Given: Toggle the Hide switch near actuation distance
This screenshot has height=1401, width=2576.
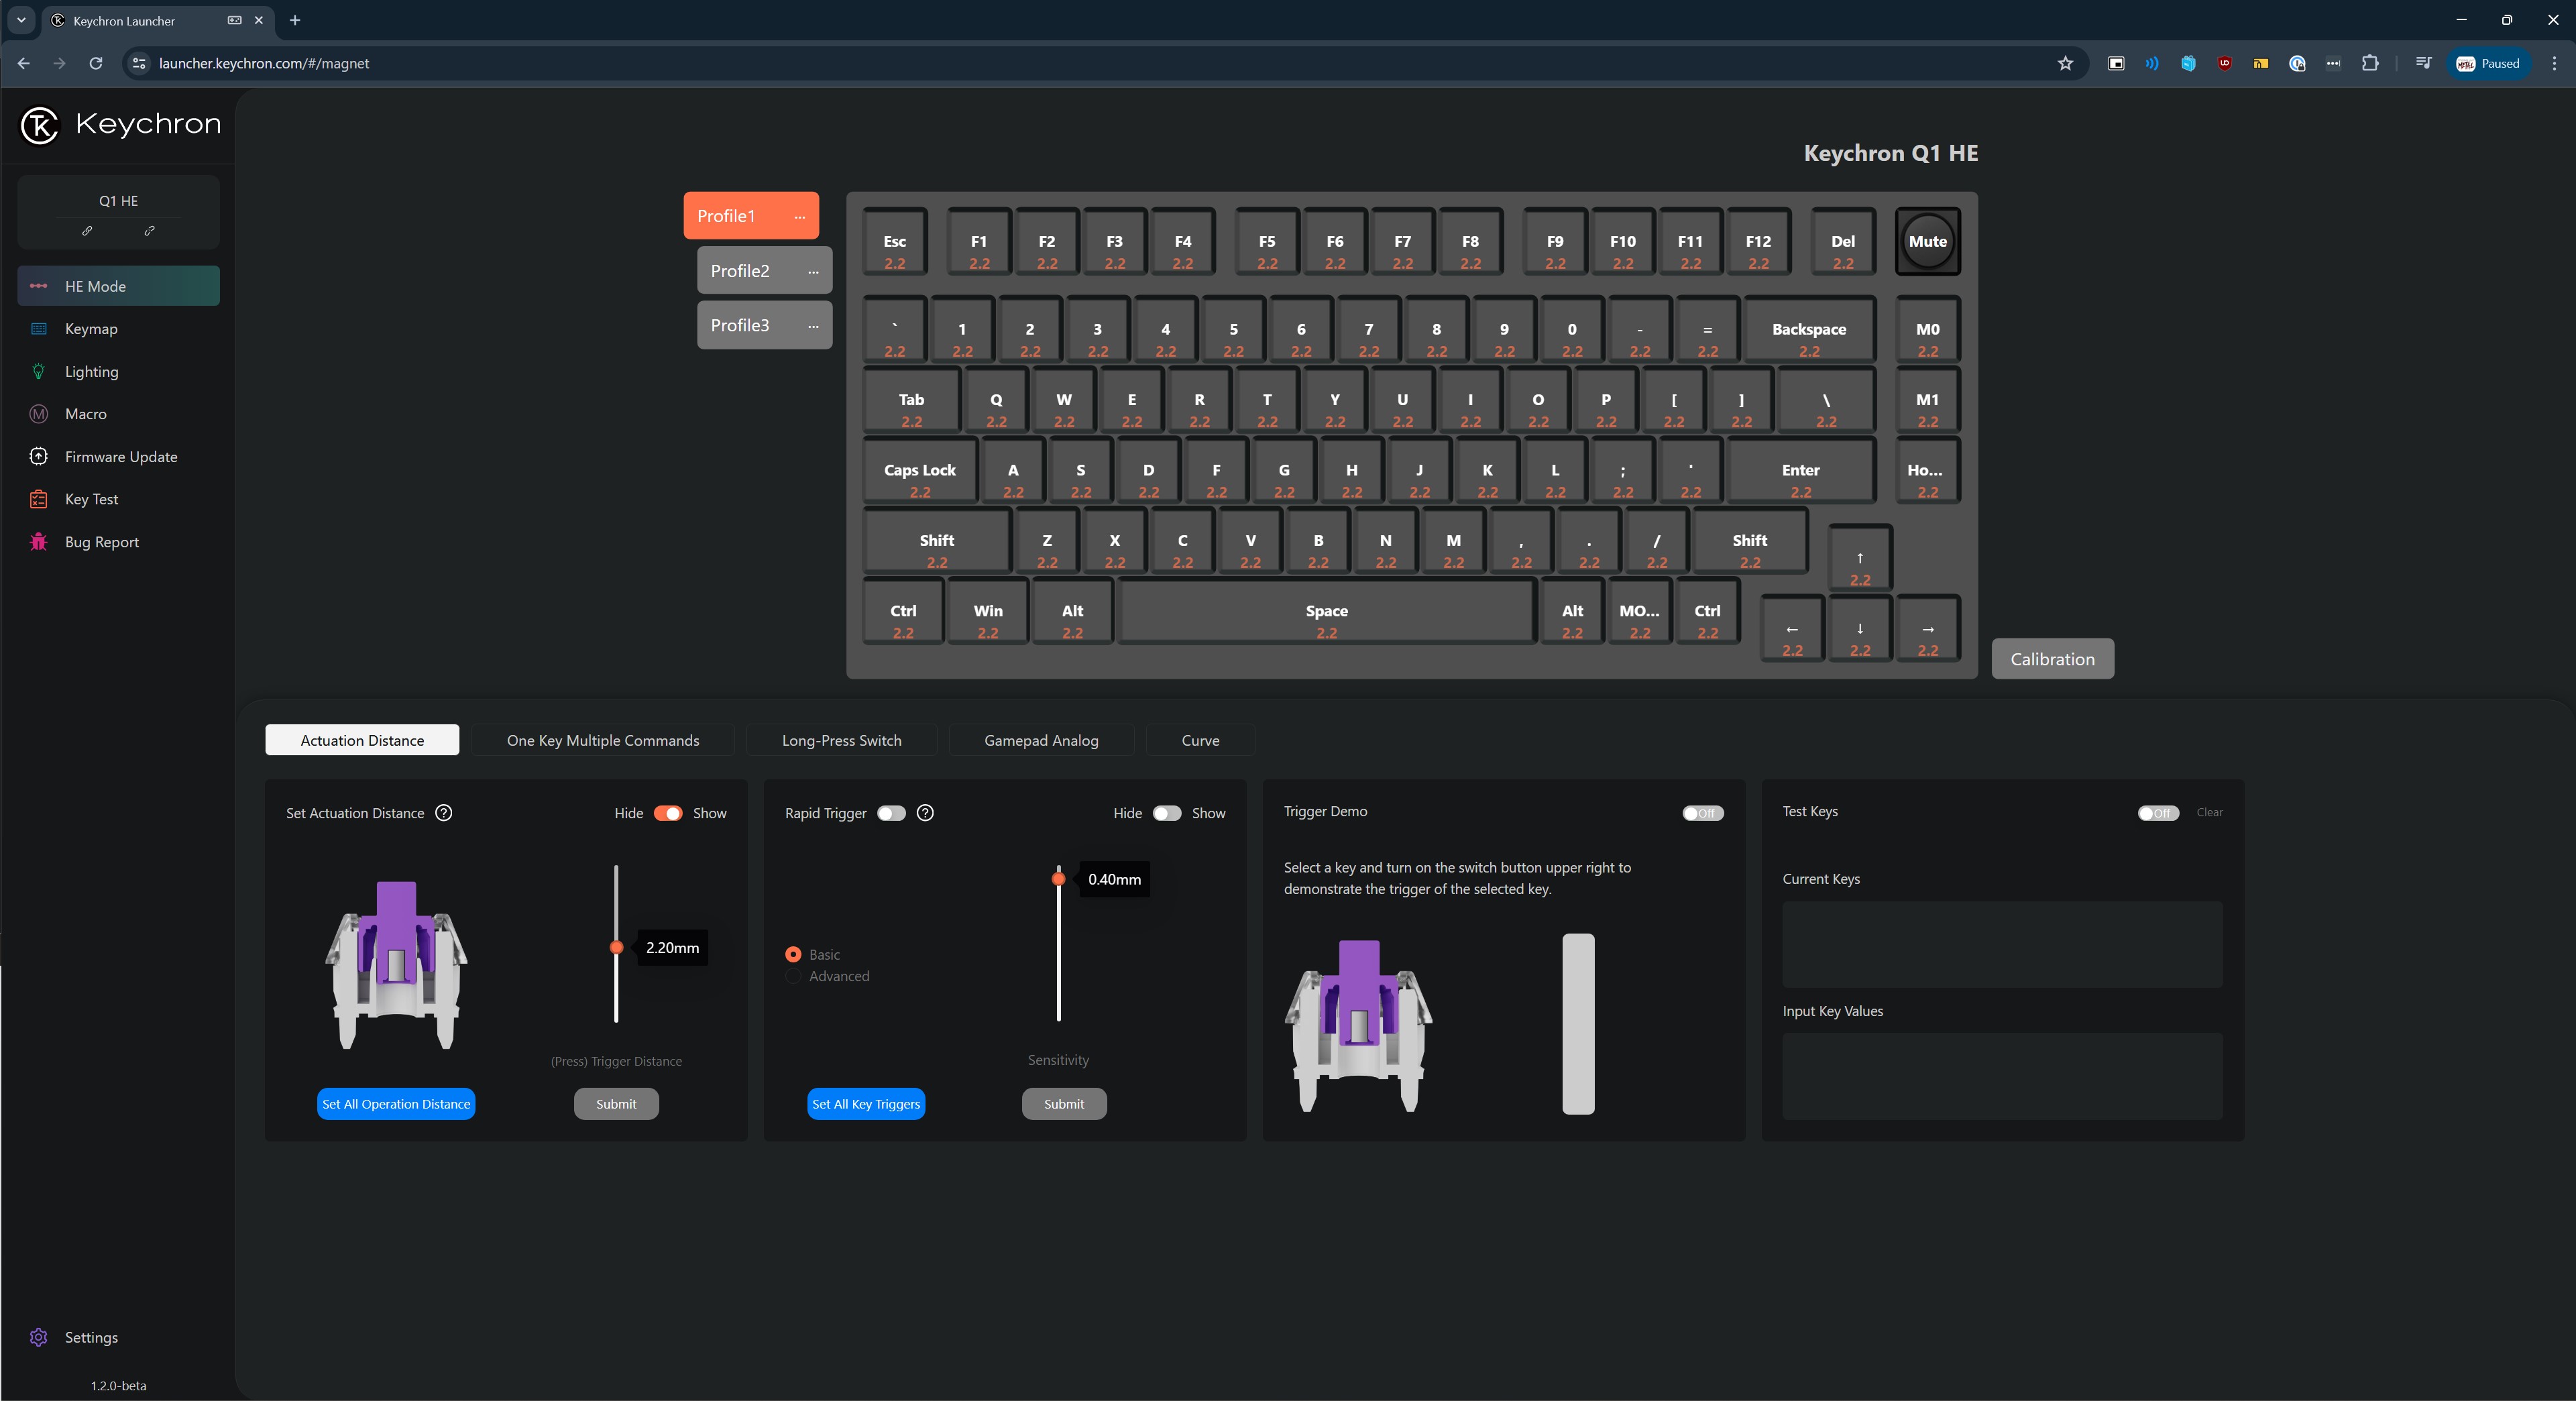Looking at the screenshot, I should click(x=664, y=813).
